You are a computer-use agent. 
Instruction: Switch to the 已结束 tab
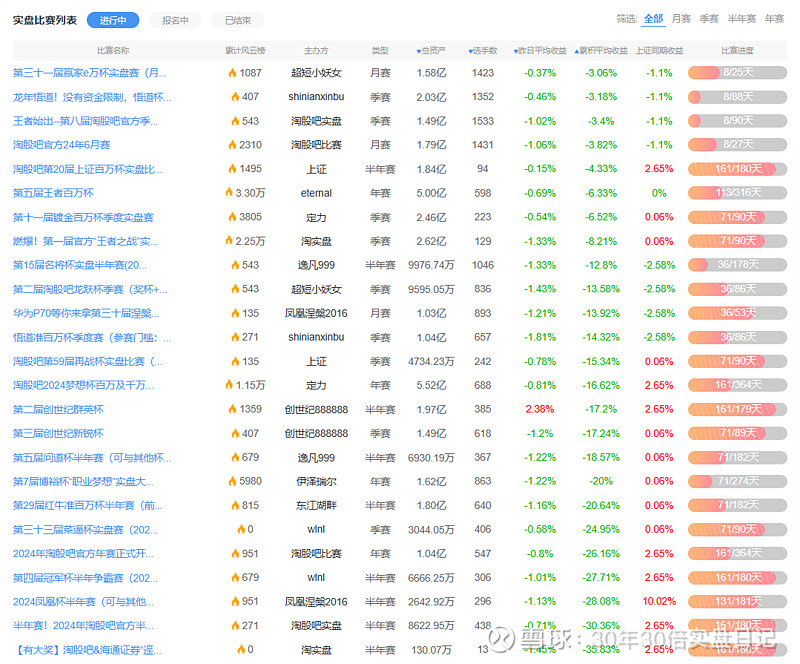coord(238,20)
